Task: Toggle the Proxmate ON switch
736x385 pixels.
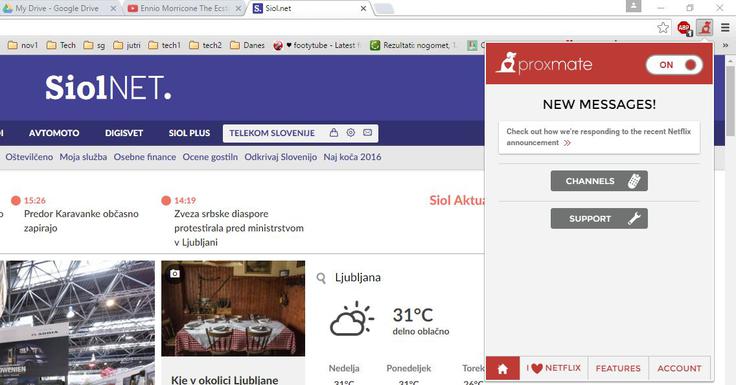Action: coord(674,65)
